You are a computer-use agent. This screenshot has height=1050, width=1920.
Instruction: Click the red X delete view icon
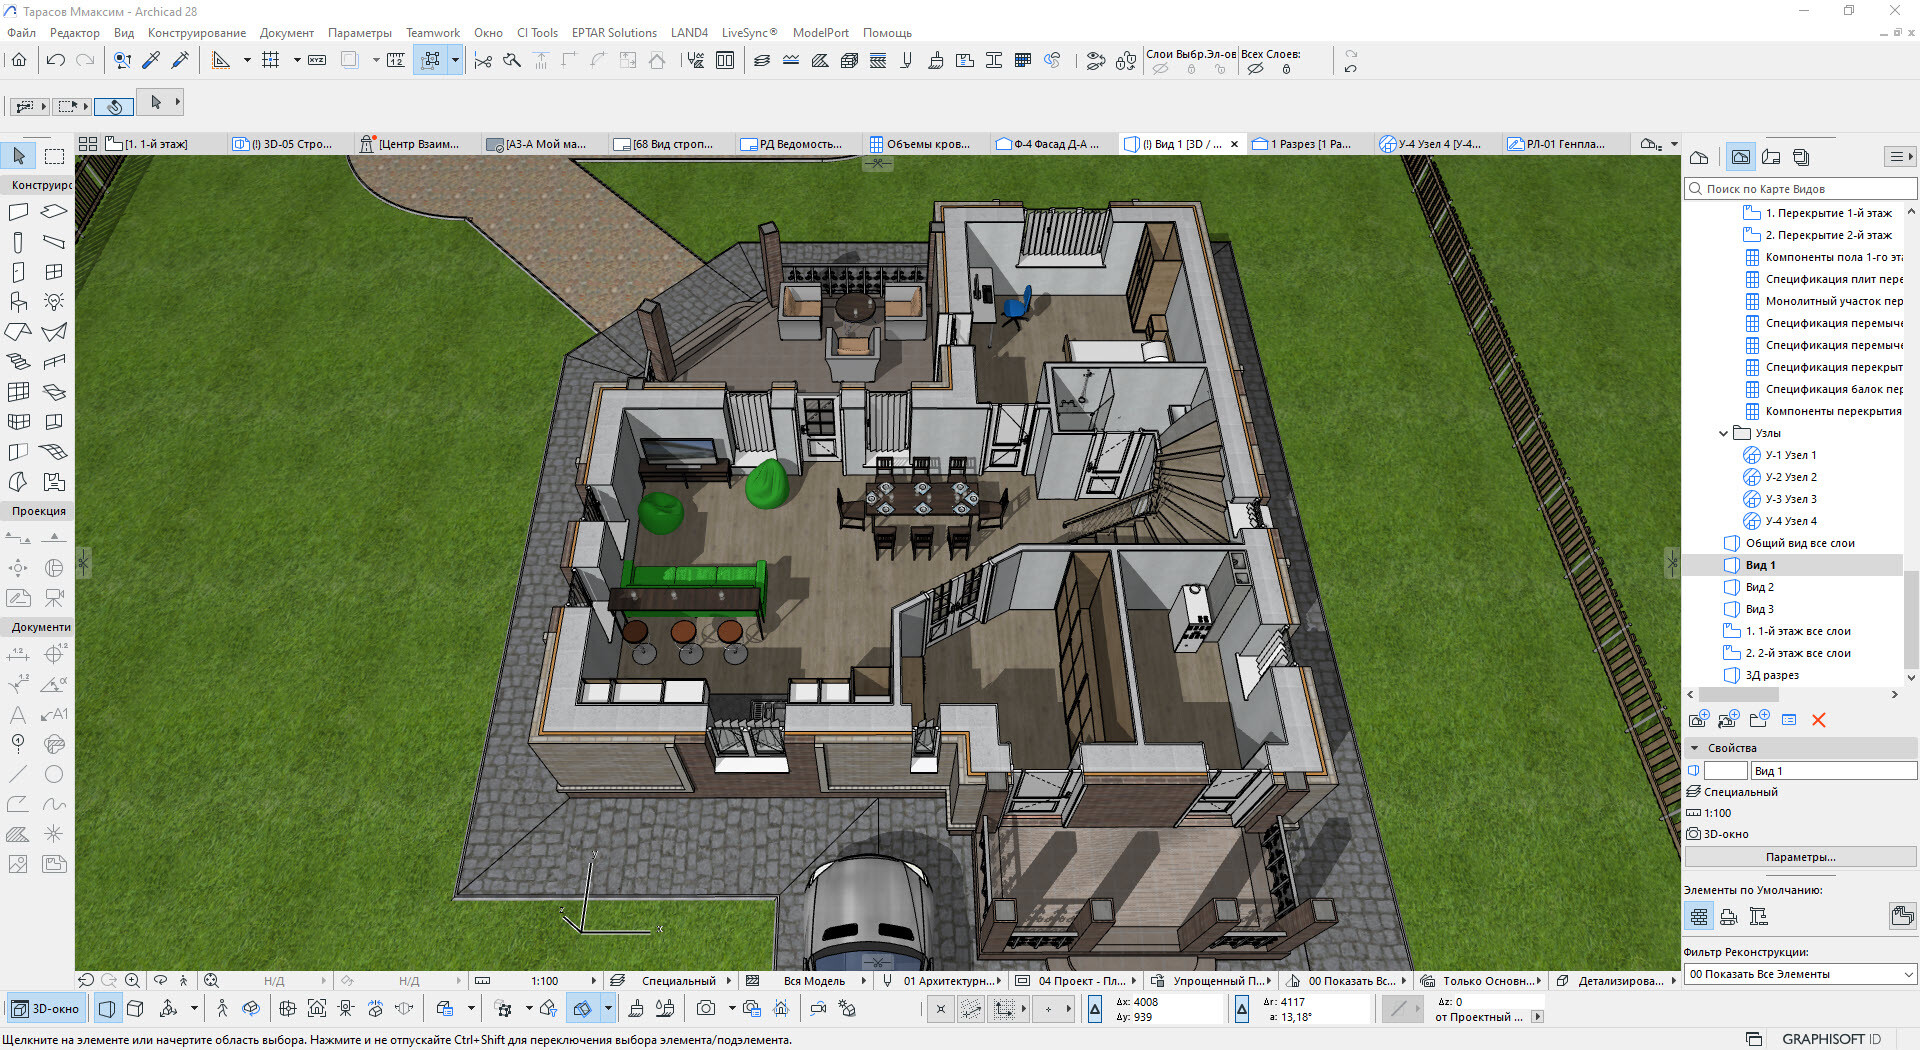pos(1818,720)
